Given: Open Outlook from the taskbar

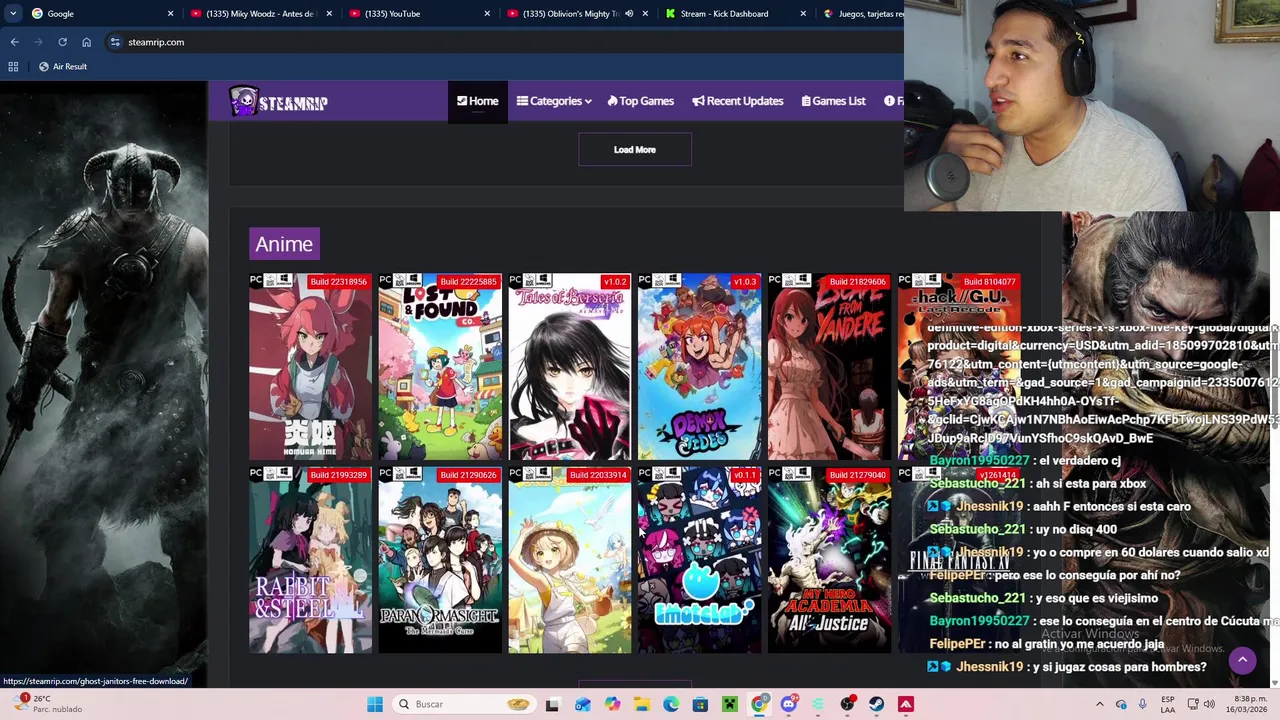Looking at the screenshot, I should [x=582, y=704].
